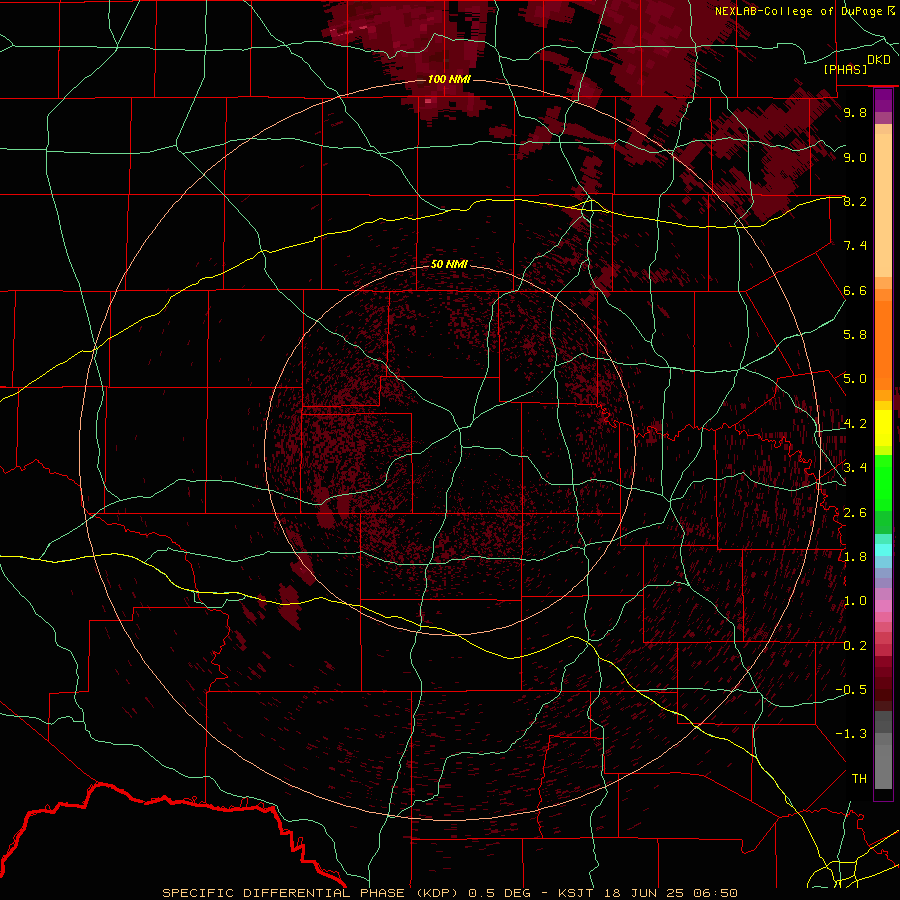Screen dimensions: 900x900
Task: Click the 2.6 color scale value
Action: point(855,513)
